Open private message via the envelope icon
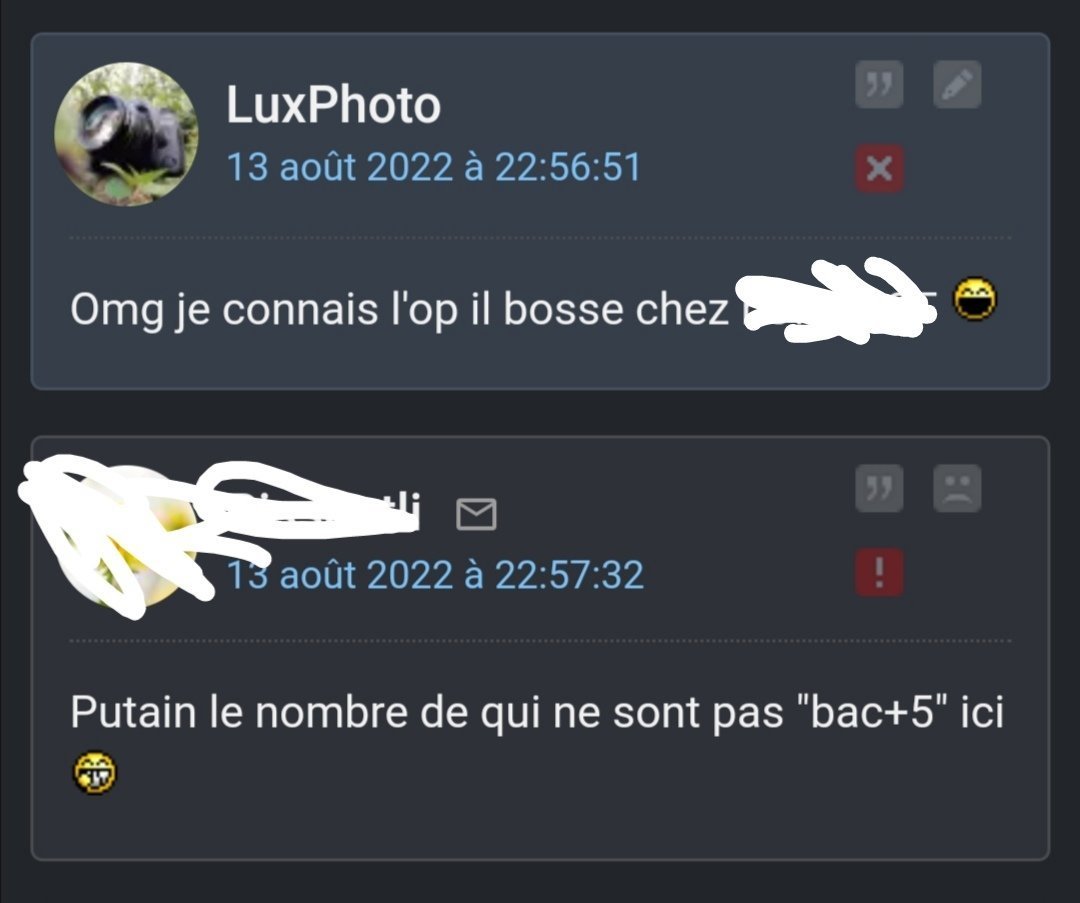The image size is (1080, 903). (x=476, y=514)
